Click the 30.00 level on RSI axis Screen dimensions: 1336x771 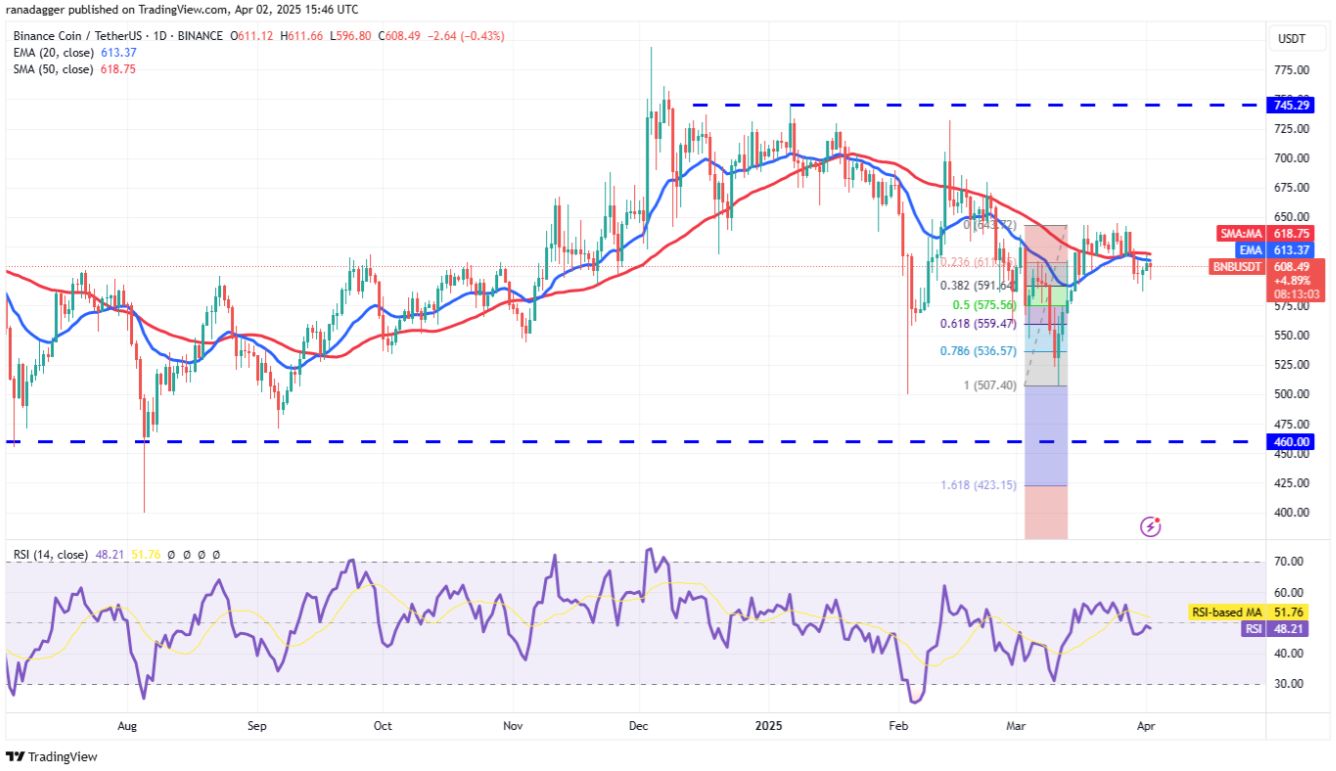click(x=1289, y=684)
